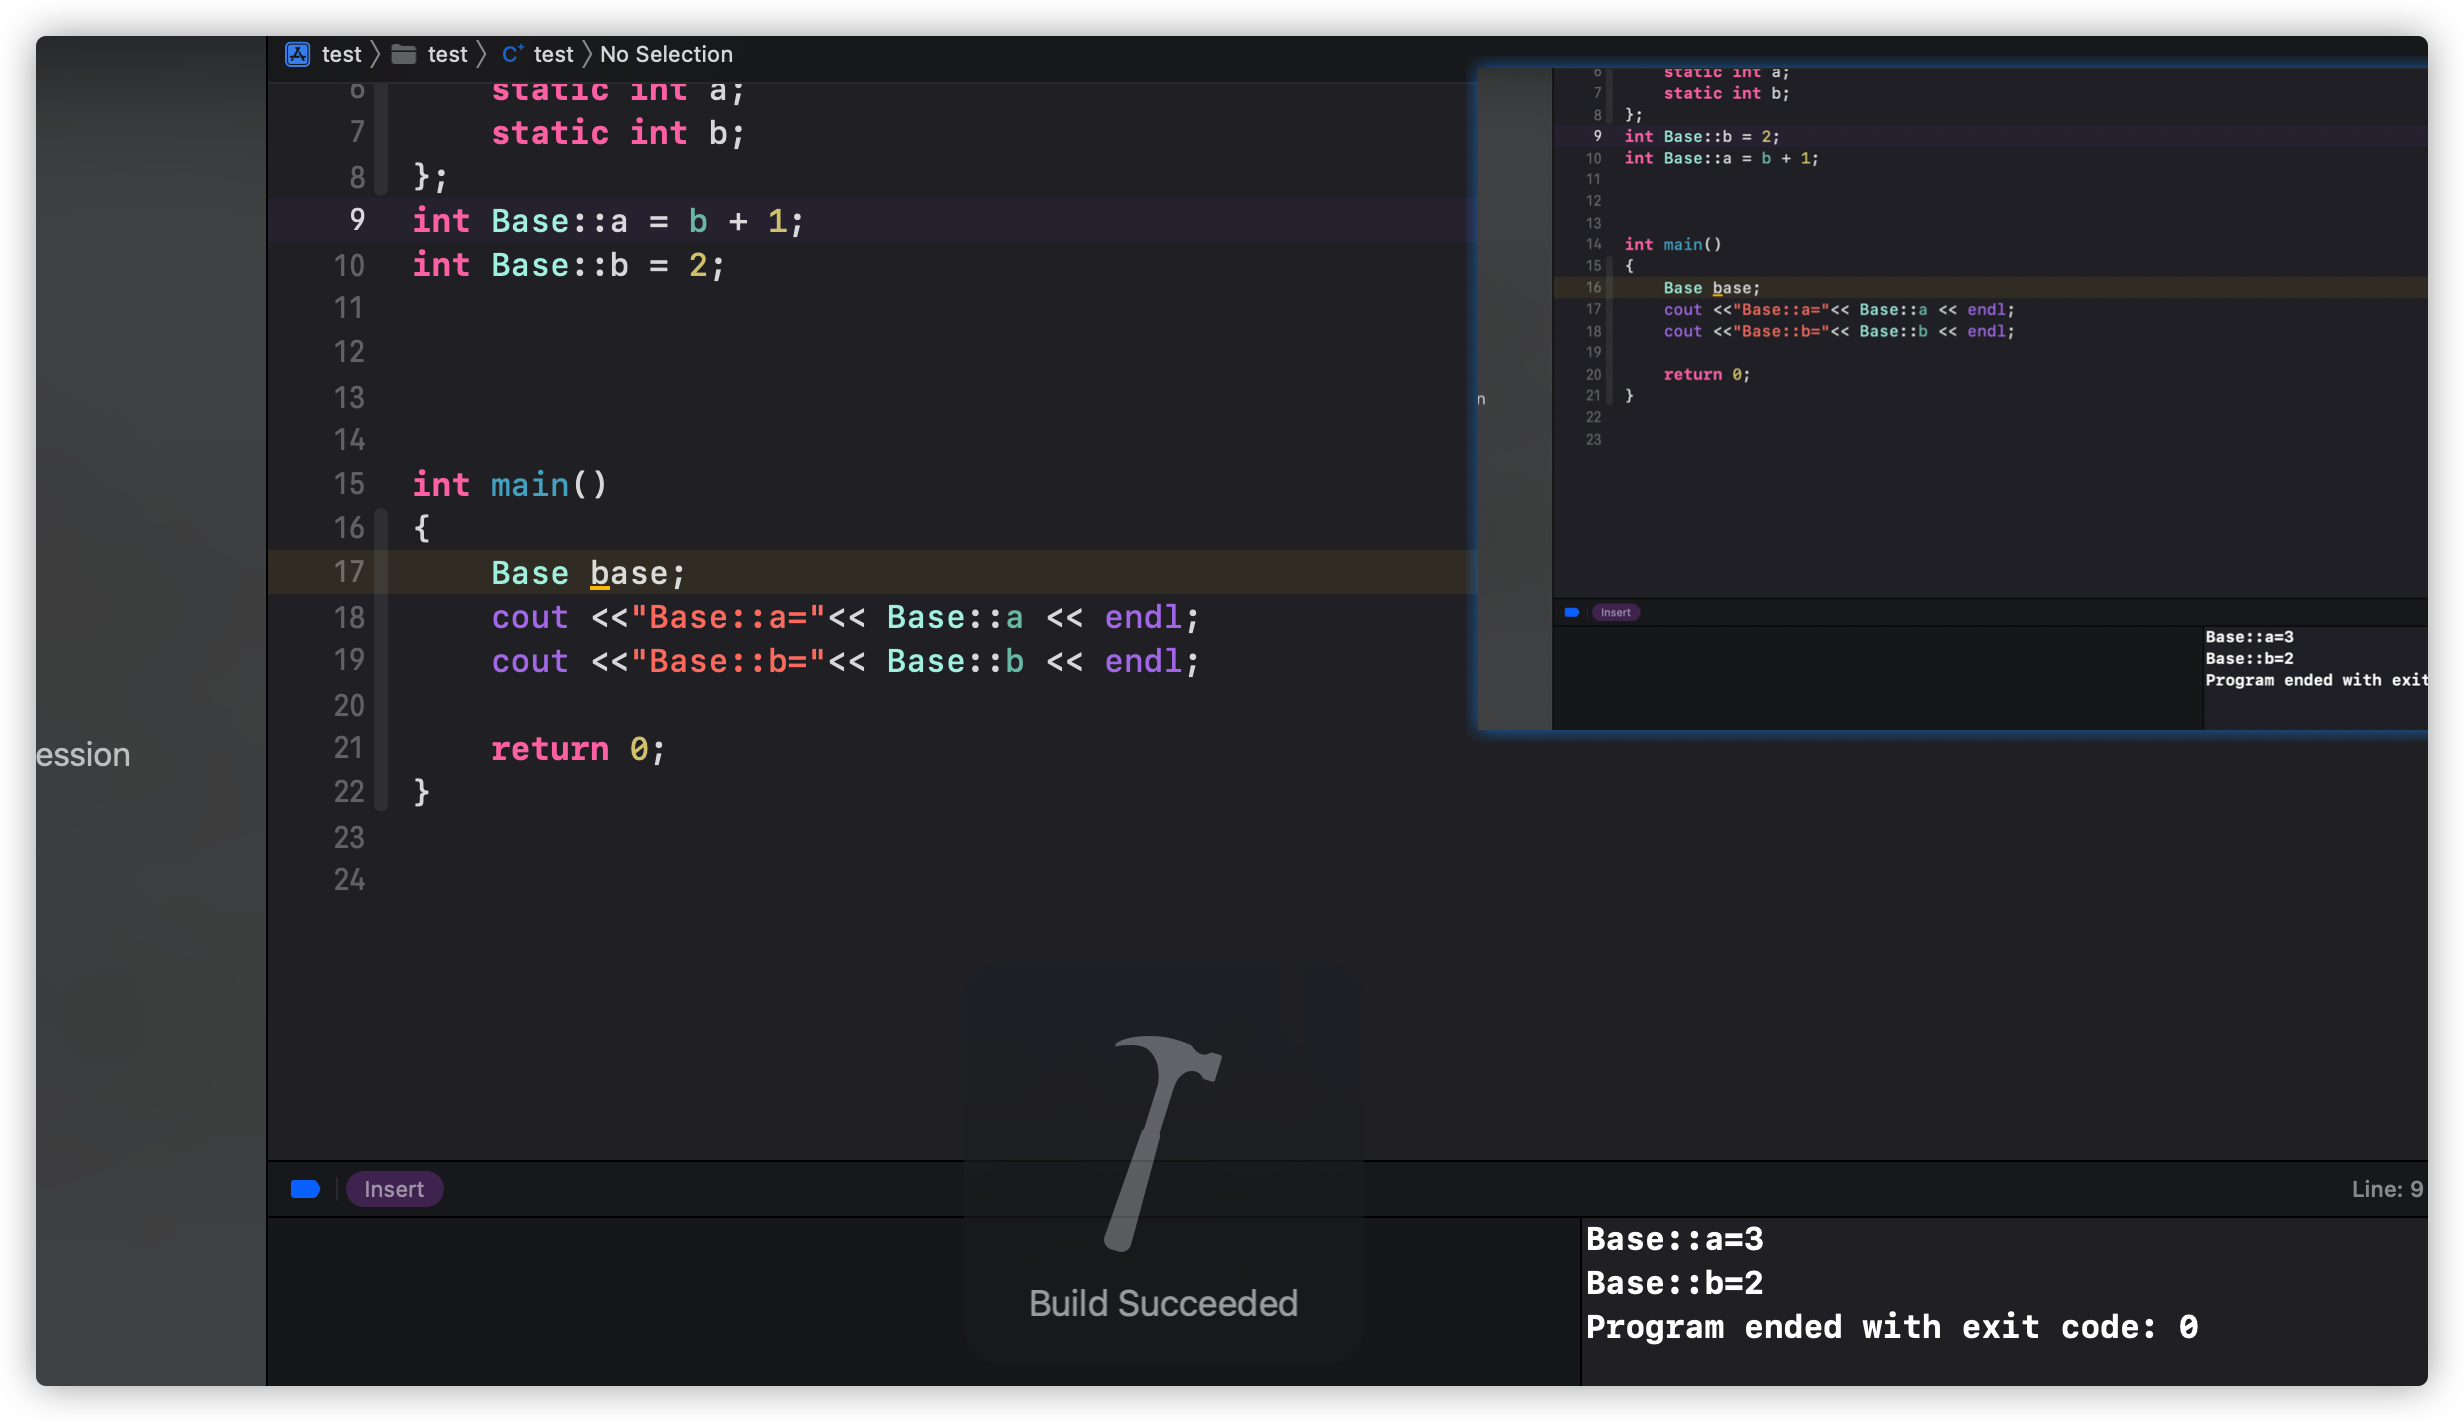The image size is (2464, 1422).
Task: Select the 'Base::a=3' output line
Action: 1675,1237
